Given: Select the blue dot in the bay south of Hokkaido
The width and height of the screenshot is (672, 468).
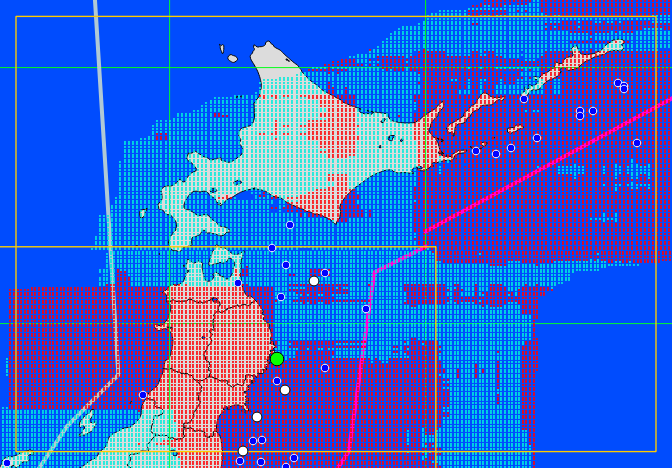Looking at the screenshot, I should 290,225.
